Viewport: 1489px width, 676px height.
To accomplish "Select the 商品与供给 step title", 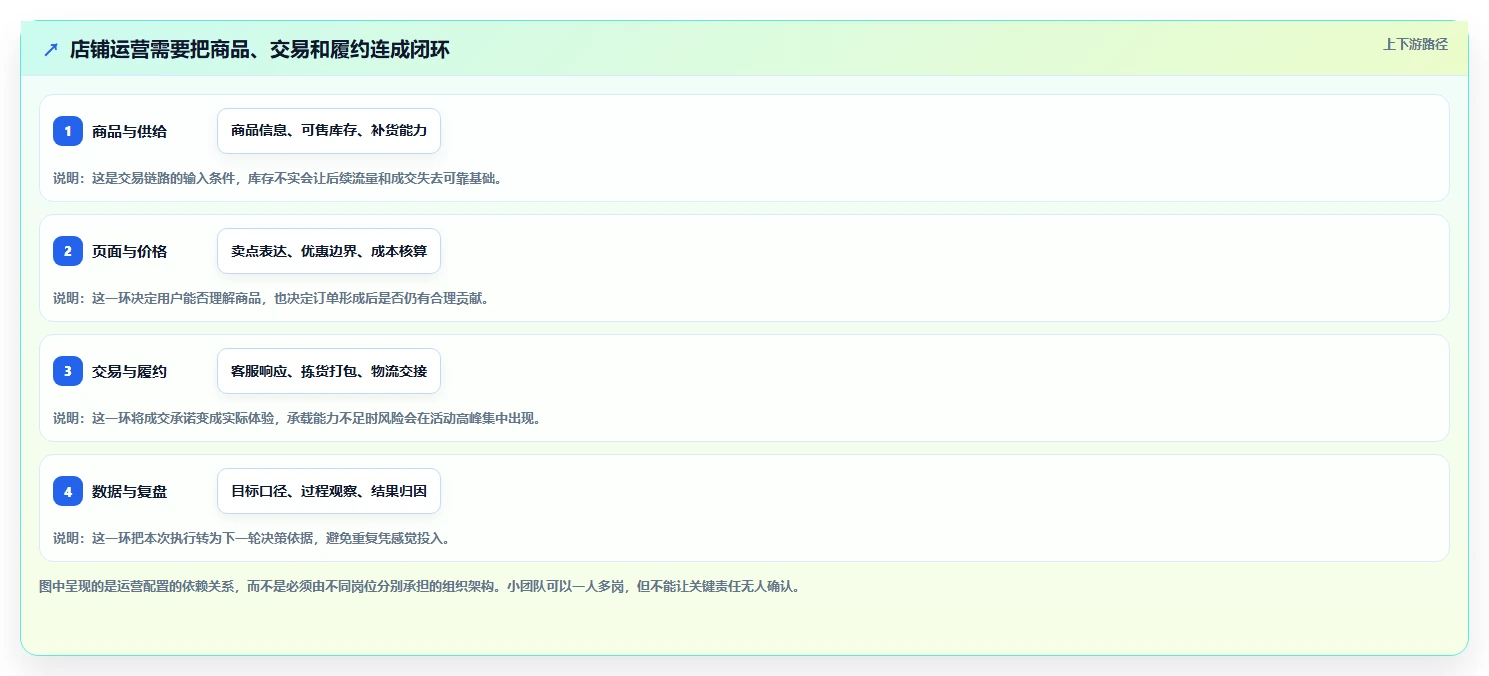I will click(129, 131).
